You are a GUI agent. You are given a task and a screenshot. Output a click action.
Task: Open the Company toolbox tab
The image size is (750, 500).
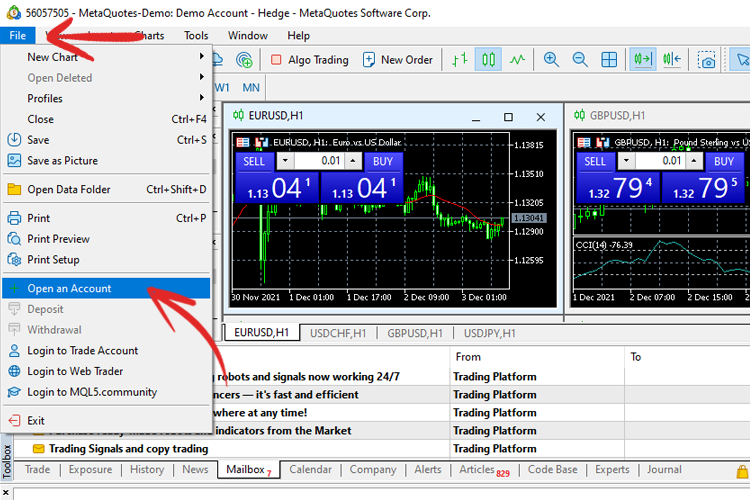[373, 469]
